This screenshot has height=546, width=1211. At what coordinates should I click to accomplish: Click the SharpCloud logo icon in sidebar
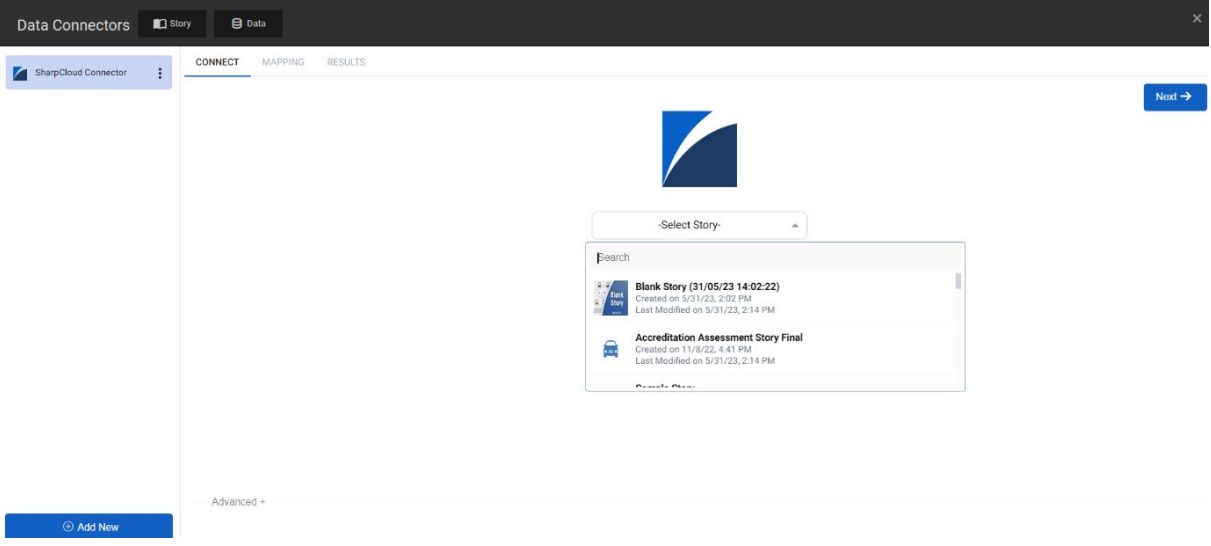(x=20, y=73)
